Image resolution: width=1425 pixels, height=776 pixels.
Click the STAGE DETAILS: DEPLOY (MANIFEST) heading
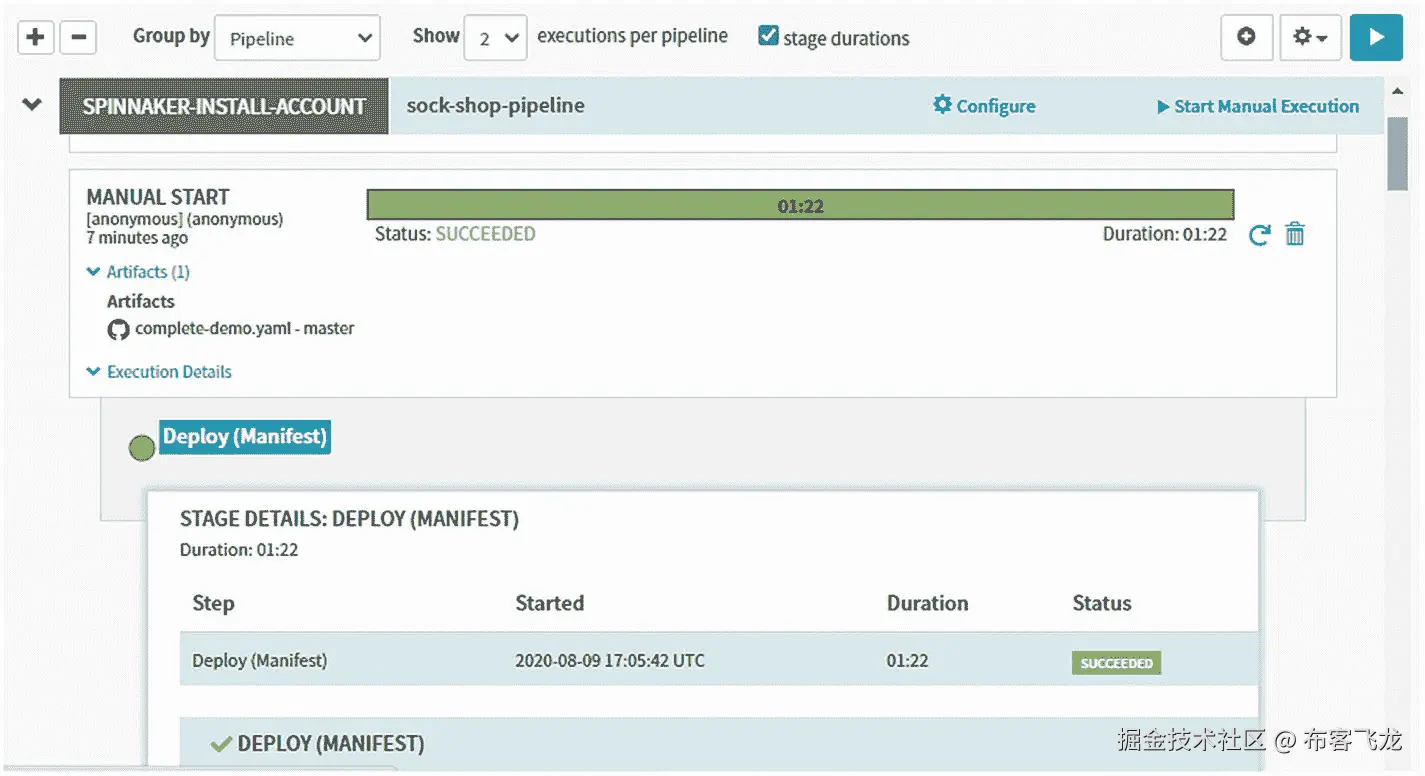tap(349, 519)
